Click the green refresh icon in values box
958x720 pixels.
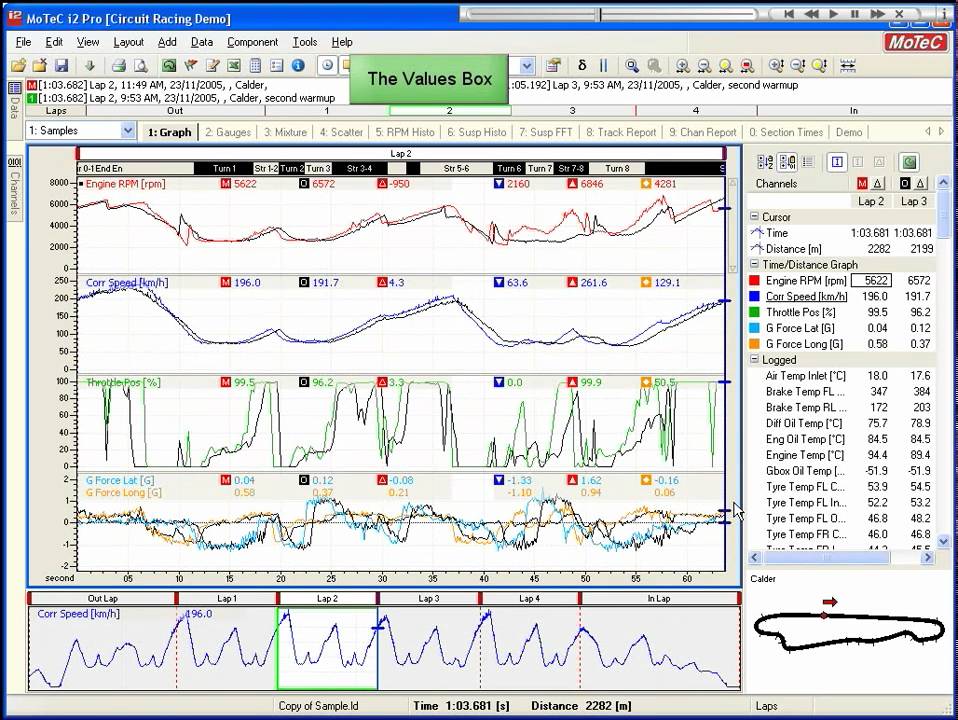point(909,162)
